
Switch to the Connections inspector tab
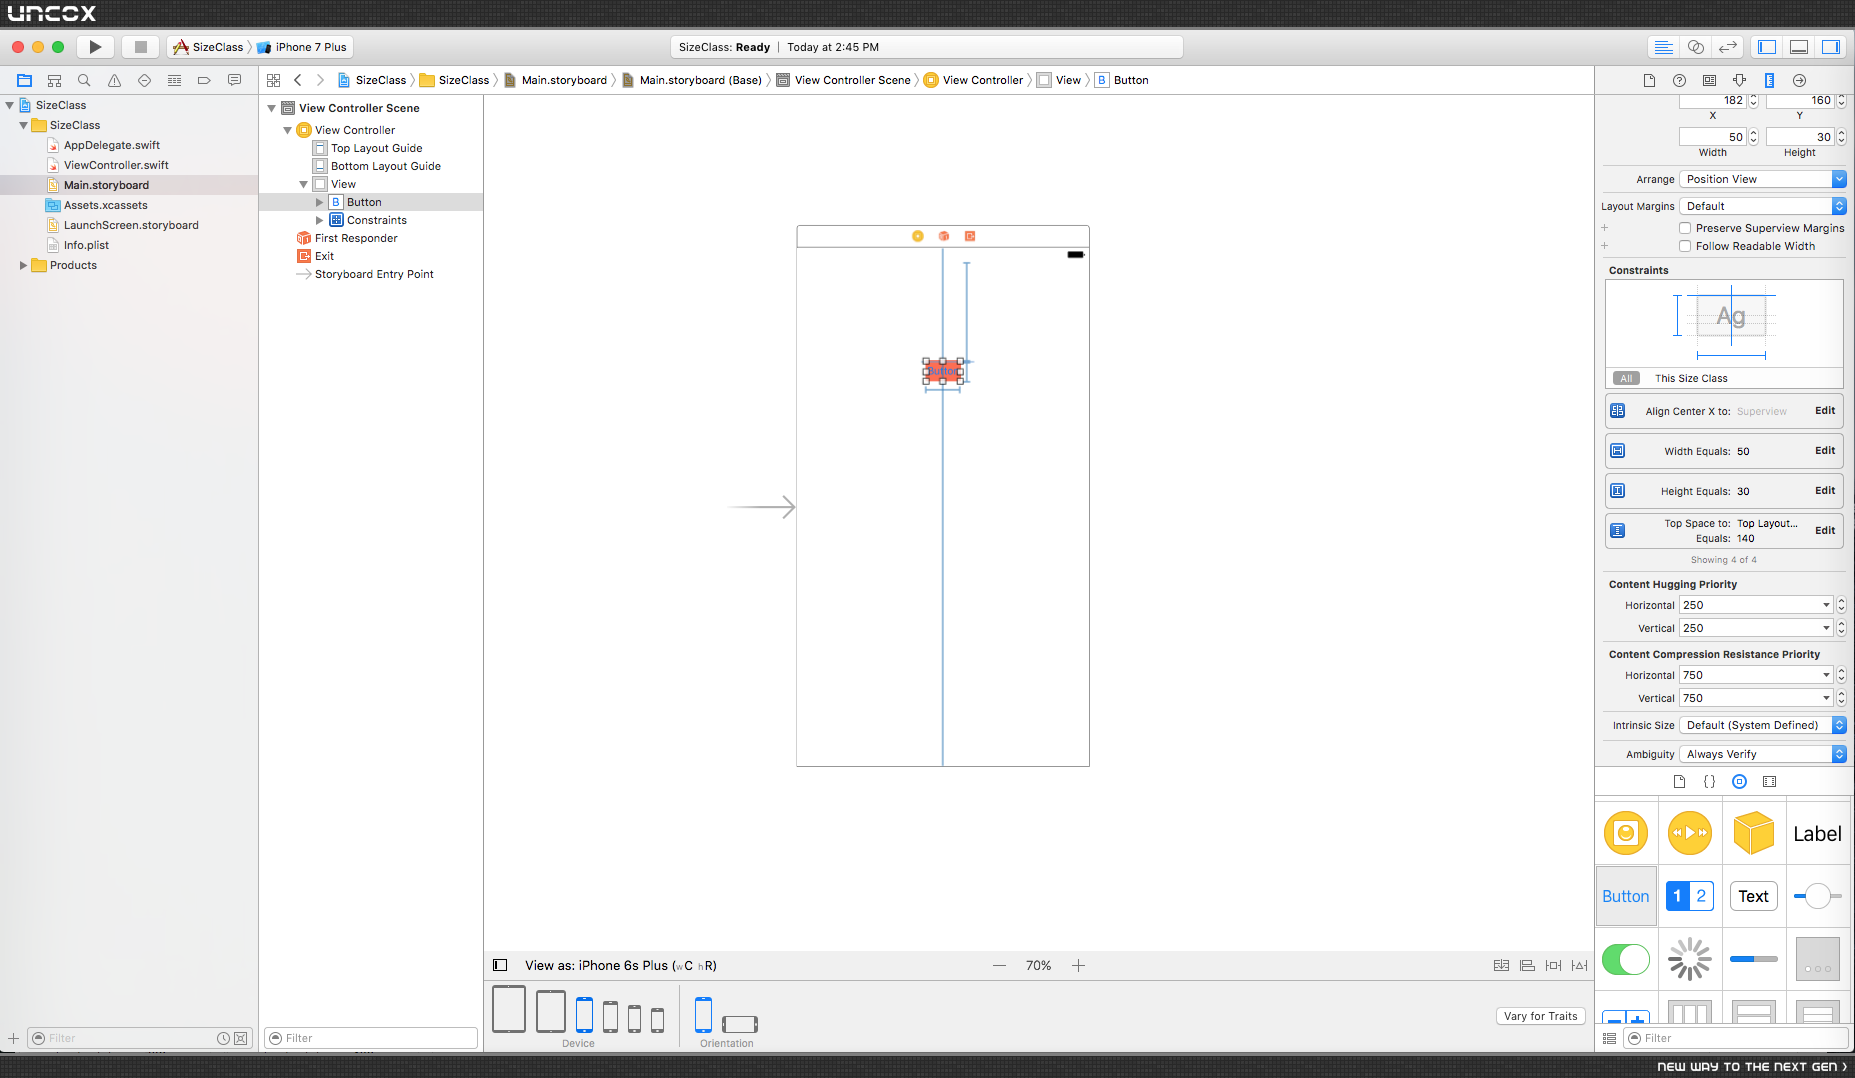[x=1799, y=80]
